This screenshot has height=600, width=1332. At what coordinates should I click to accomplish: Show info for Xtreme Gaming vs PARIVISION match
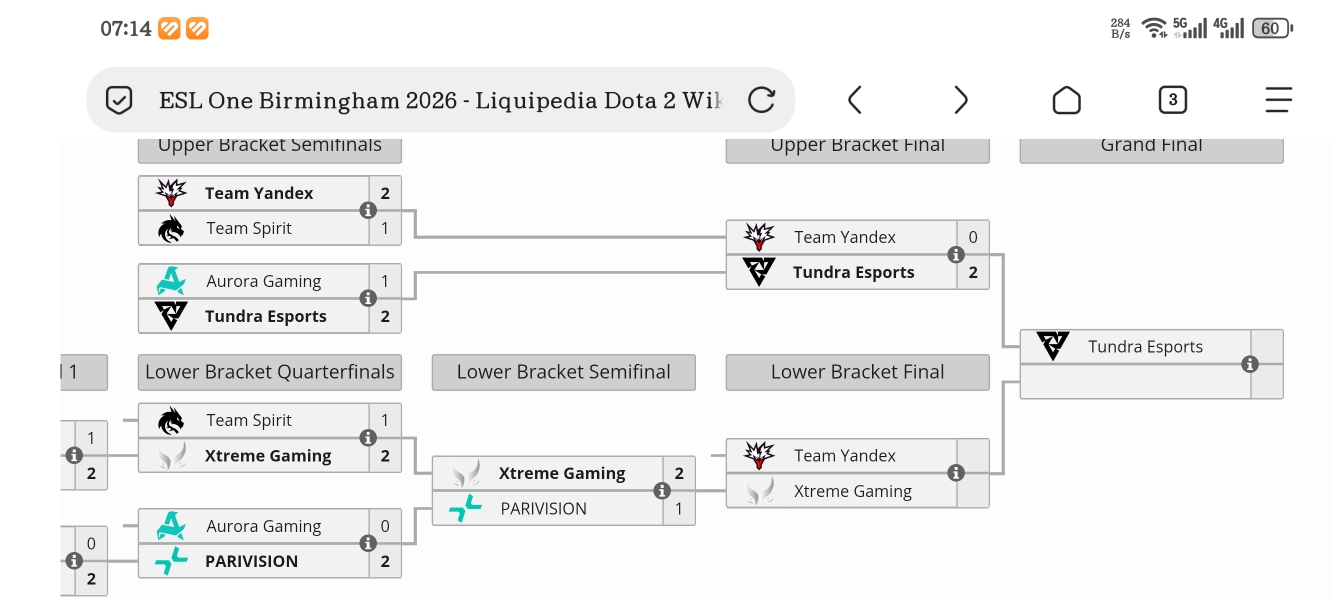pos(662,491)
